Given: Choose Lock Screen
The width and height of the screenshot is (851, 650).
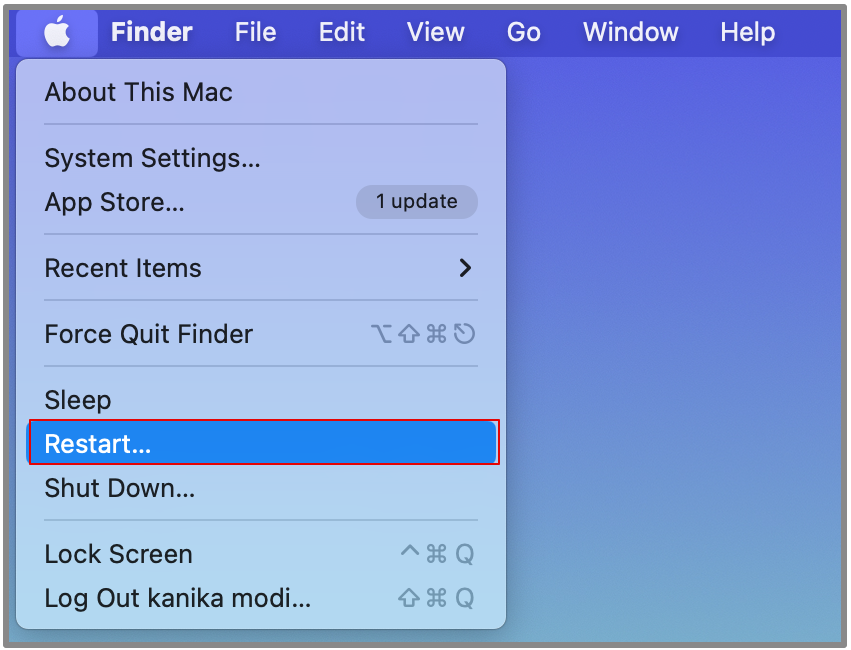Looking at the screenshot, I should pyautogui.click(x=118, y=554).
